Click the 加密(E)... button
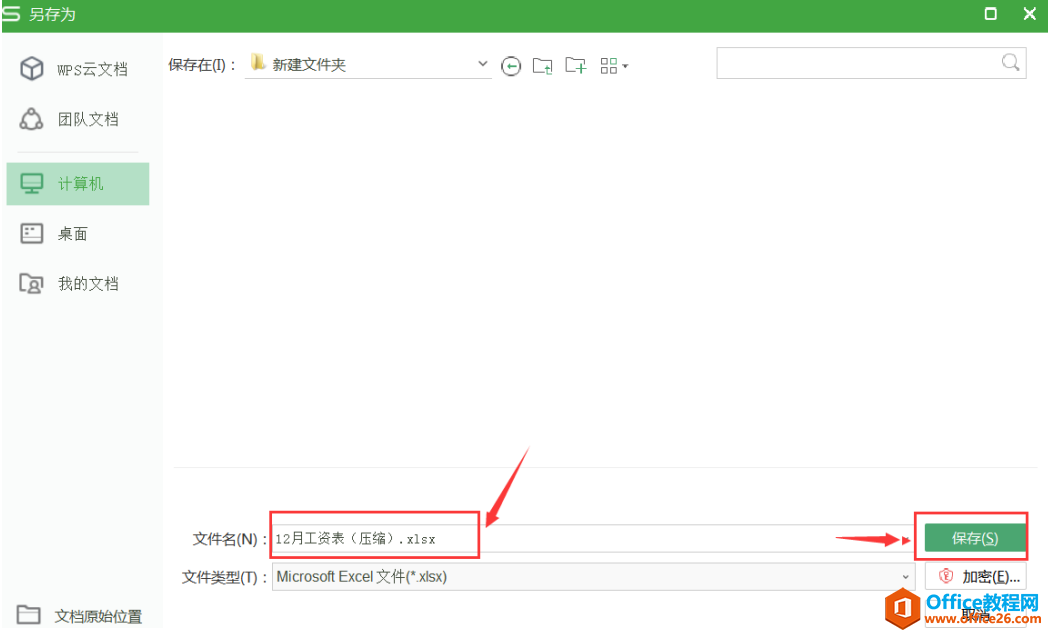 click(976, 577)
